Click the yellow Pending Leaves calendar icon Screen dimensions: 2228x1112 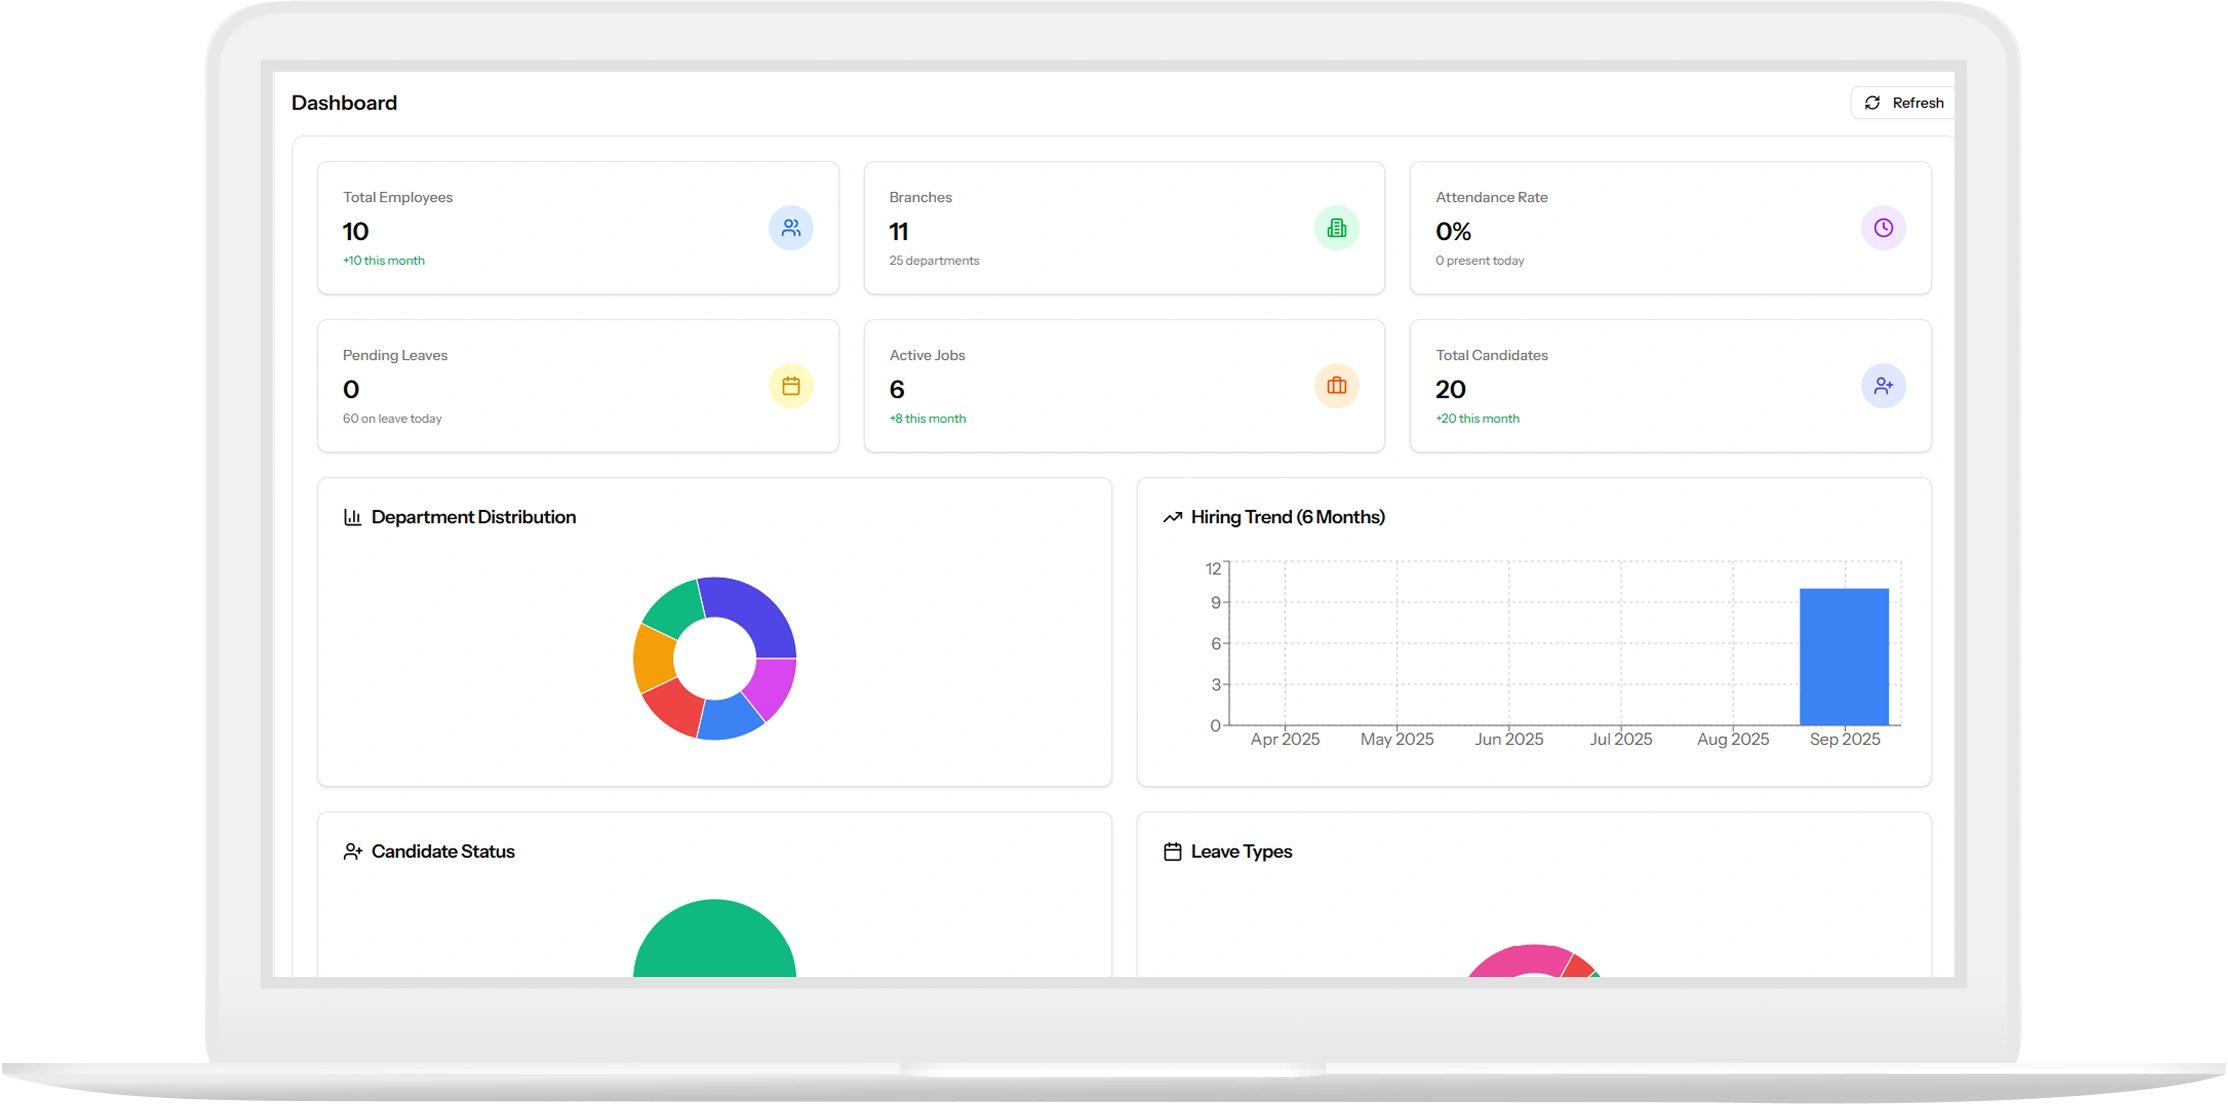790,386
